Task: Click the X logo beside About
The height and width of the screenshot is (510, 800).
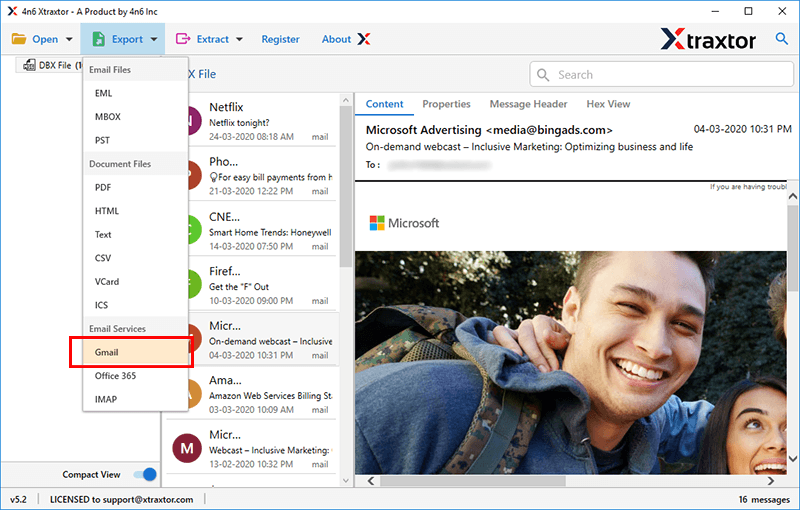Action: tap(364, 39)
